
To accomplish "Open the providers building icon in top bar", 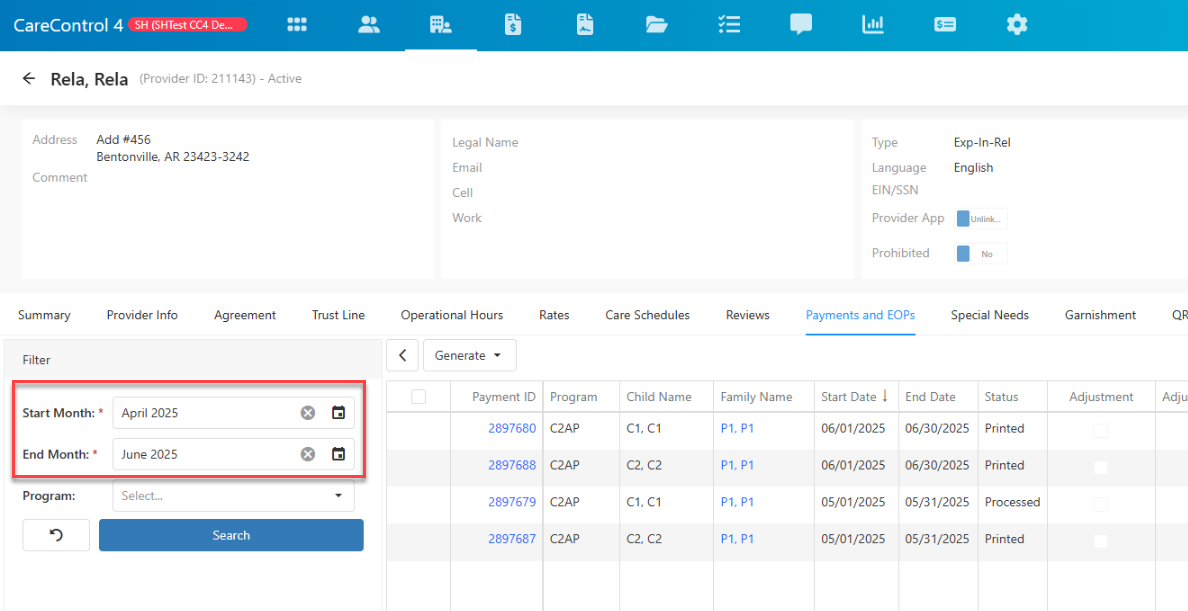I will 441,25.
